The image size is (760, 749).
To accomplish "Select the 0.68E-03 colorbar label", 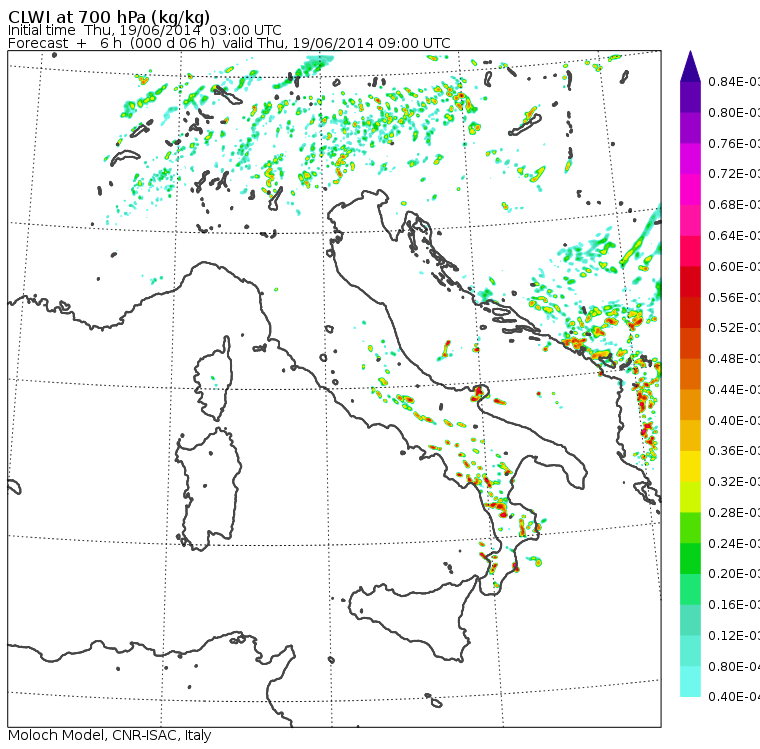I will [733, 205].
